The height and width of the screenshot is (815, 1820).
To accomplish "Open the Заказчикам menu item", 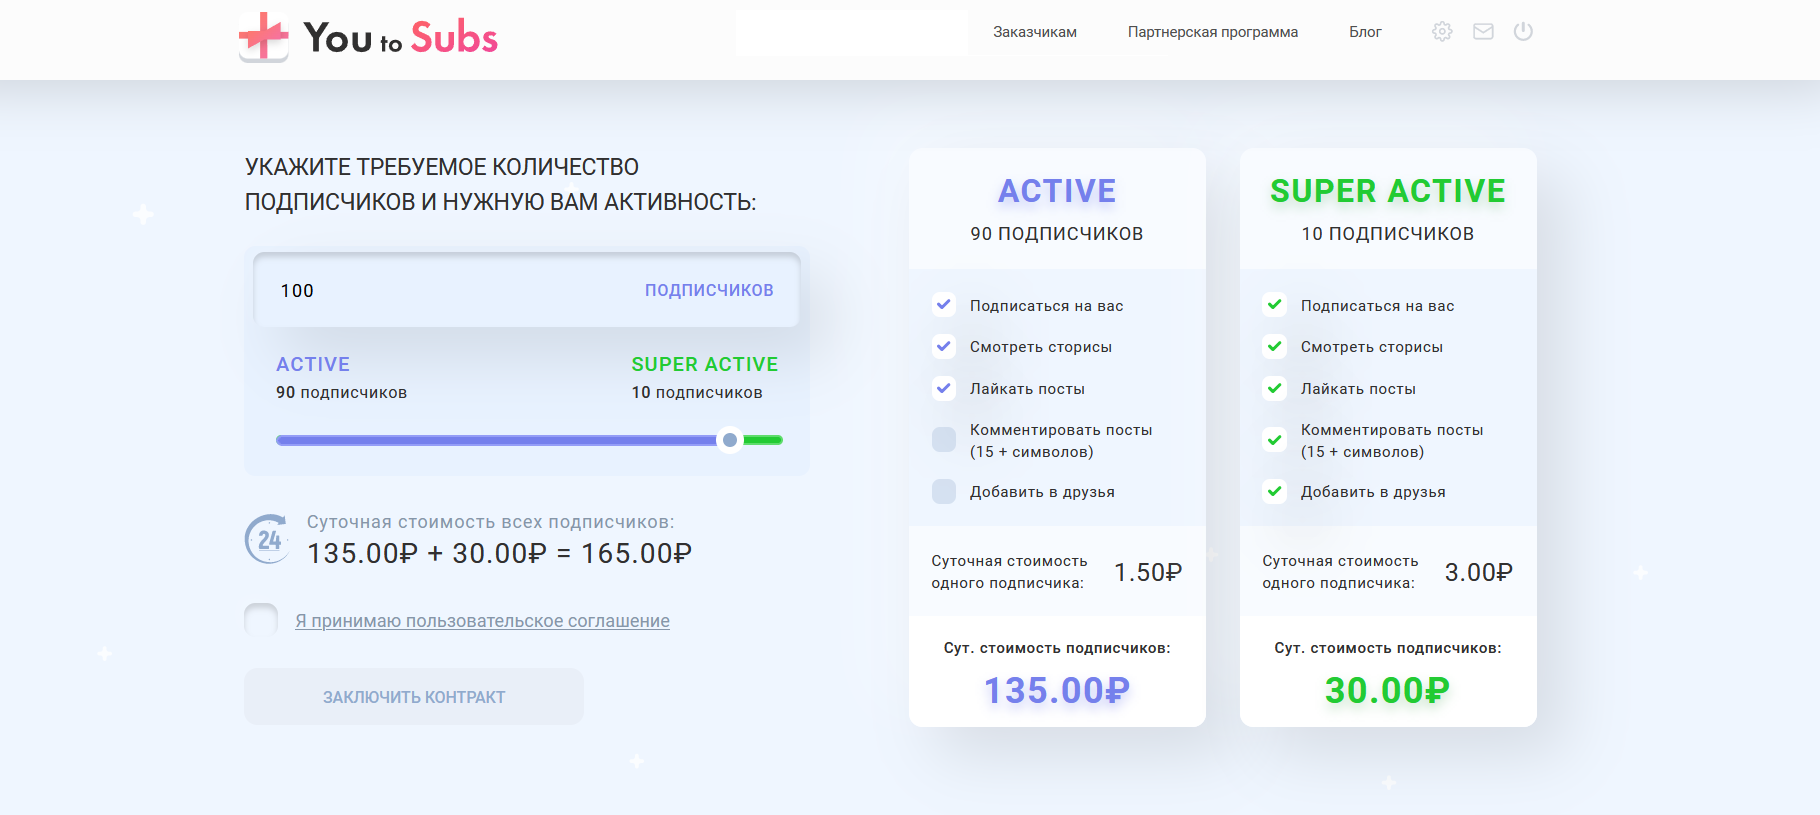I will tap(1034, 32).
